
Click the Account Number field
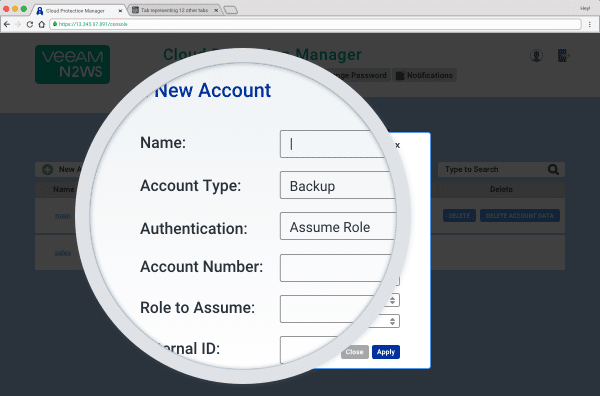pos(337,268)
